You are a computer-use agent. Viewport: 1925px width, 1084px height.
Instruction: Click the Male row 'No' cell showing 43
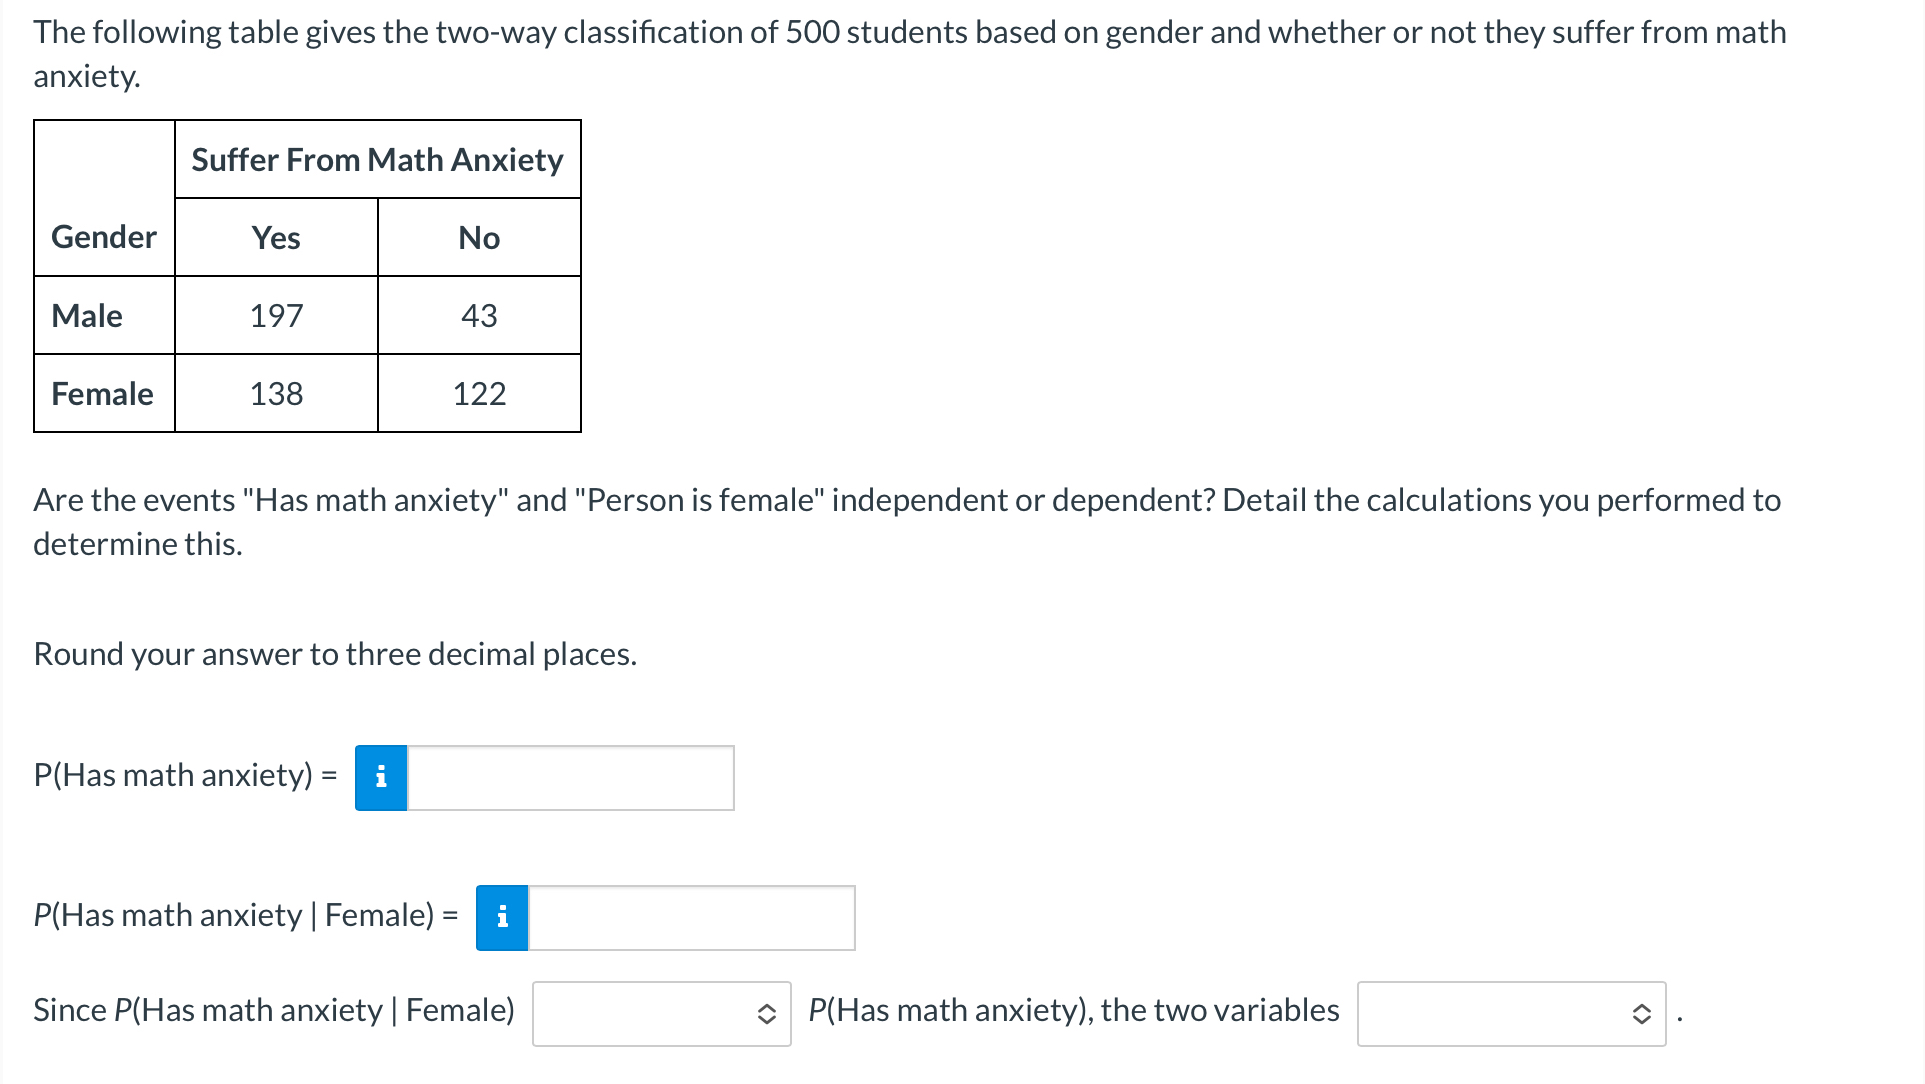pos(479,315)
